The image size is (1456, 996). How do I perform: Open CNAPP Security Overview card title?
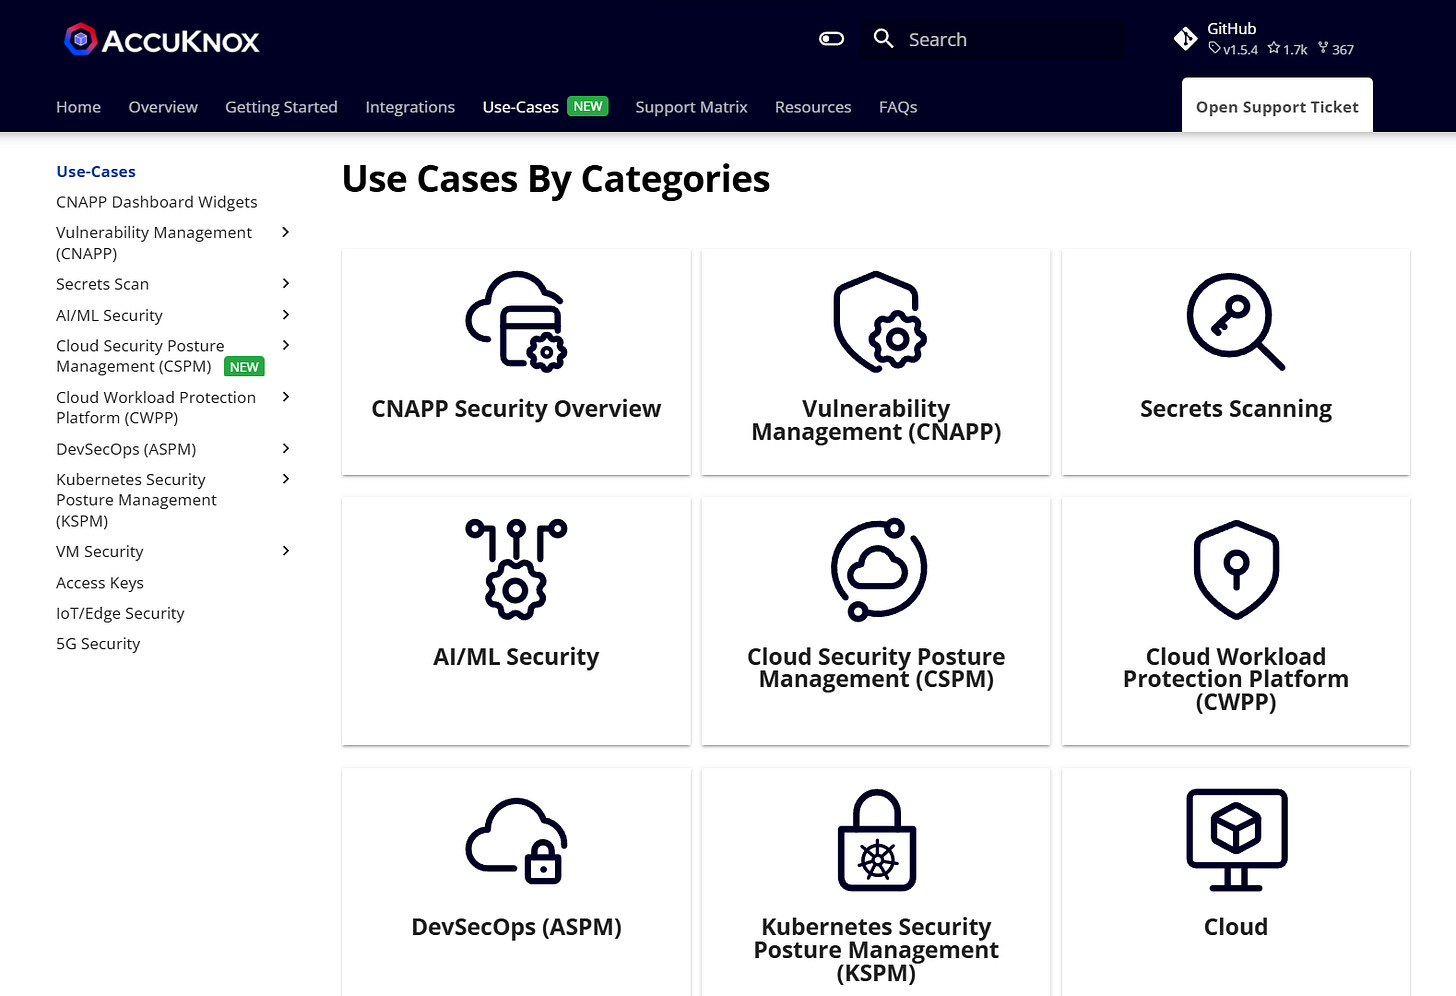(x=516, y=409)
